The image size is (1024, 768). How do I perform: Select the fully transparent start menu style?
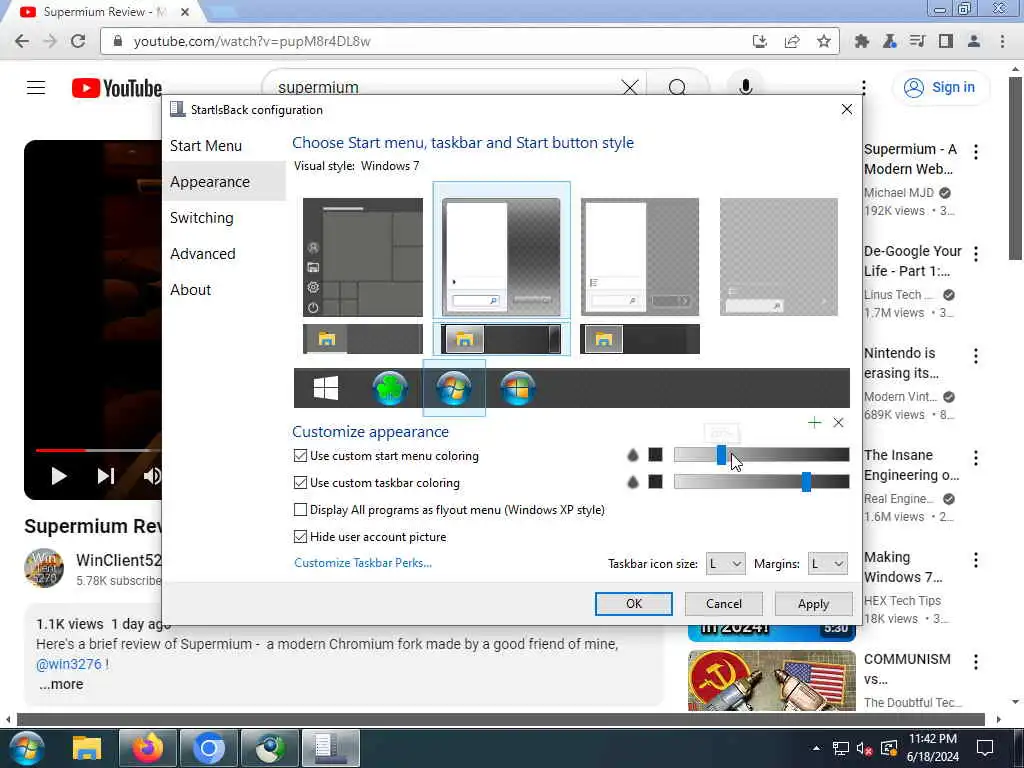pyautogui.click(x=778, y=257)
